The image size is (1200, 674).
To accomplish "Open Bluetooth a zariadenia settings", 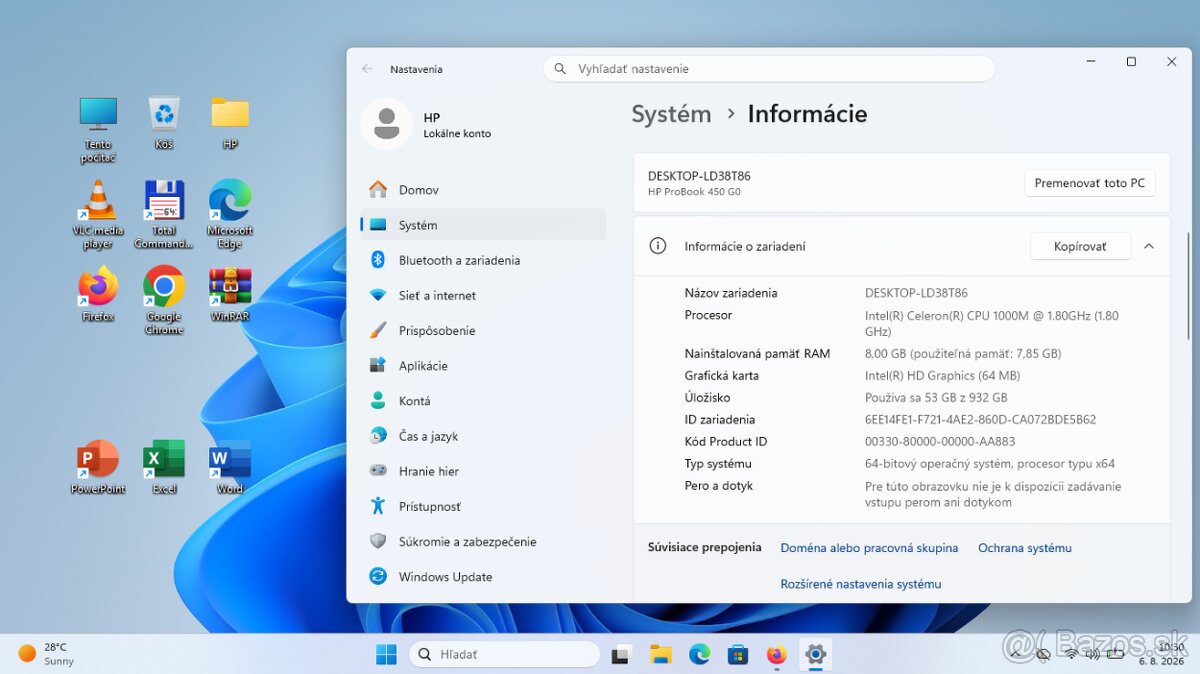I will 483,260.
